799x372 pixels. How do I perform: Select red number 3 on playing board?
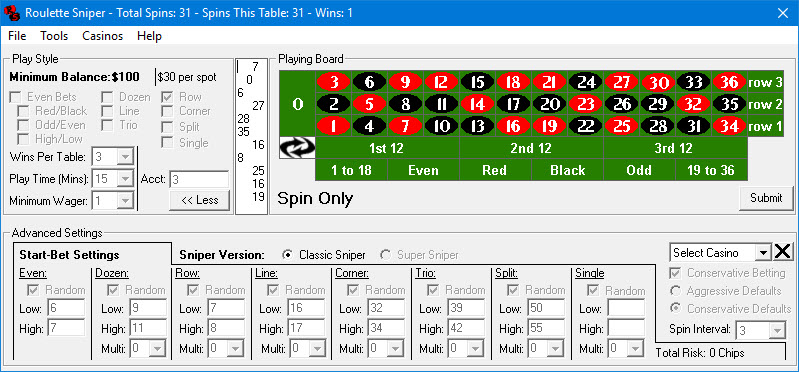click(x=334, y=82)
